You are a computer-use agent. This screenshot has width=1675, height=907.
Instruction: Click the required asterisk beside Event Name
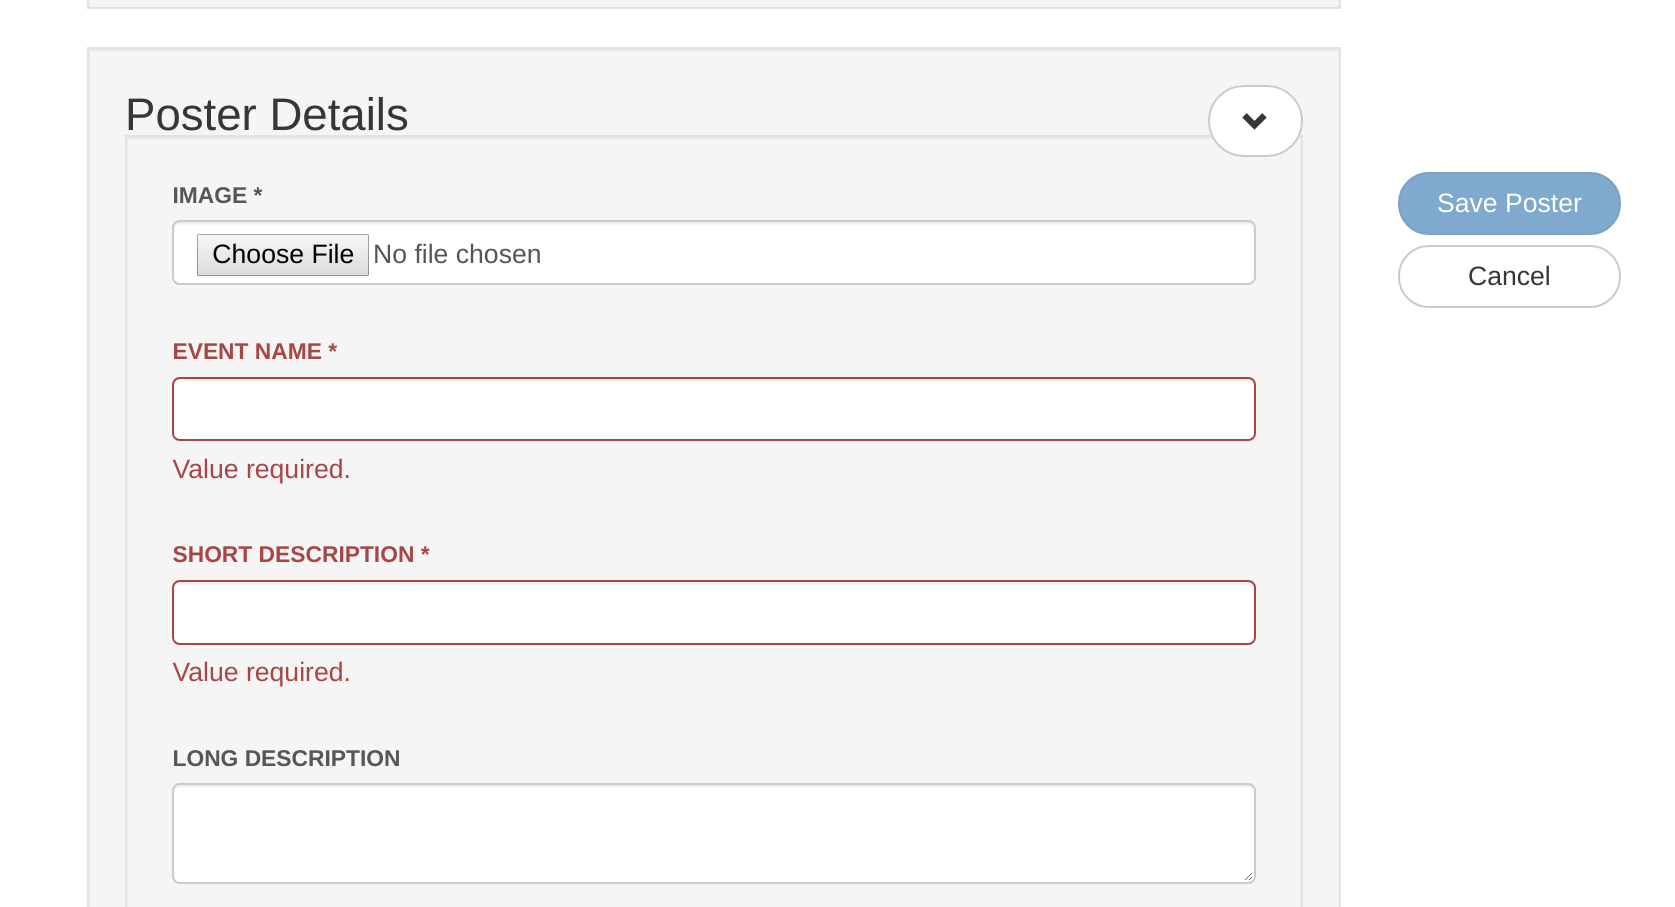pos(333,350)
